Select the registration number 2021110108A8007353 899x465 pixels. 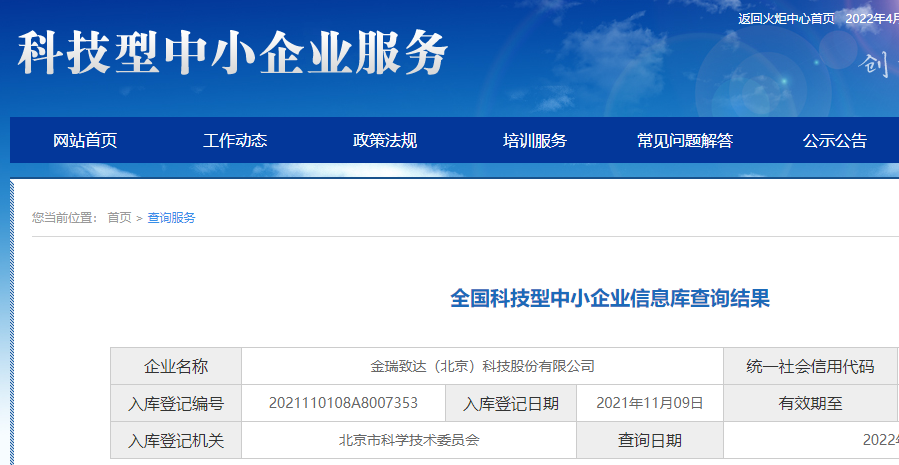point(343,403)
